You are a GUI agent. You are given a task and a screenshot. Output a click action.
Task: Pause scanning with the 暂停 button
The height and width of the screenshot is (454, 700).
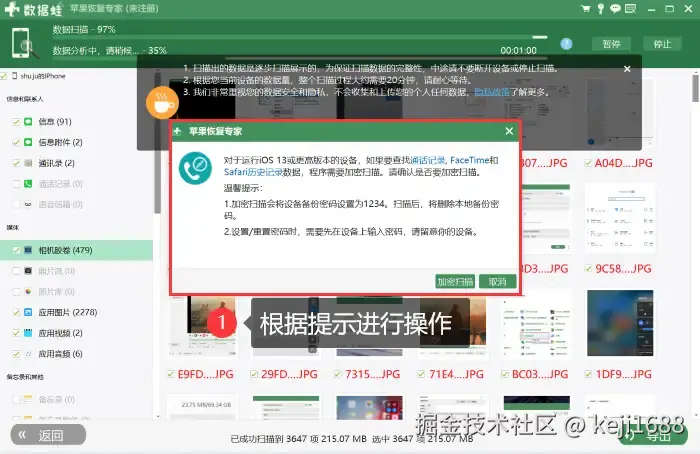(611, 44)
